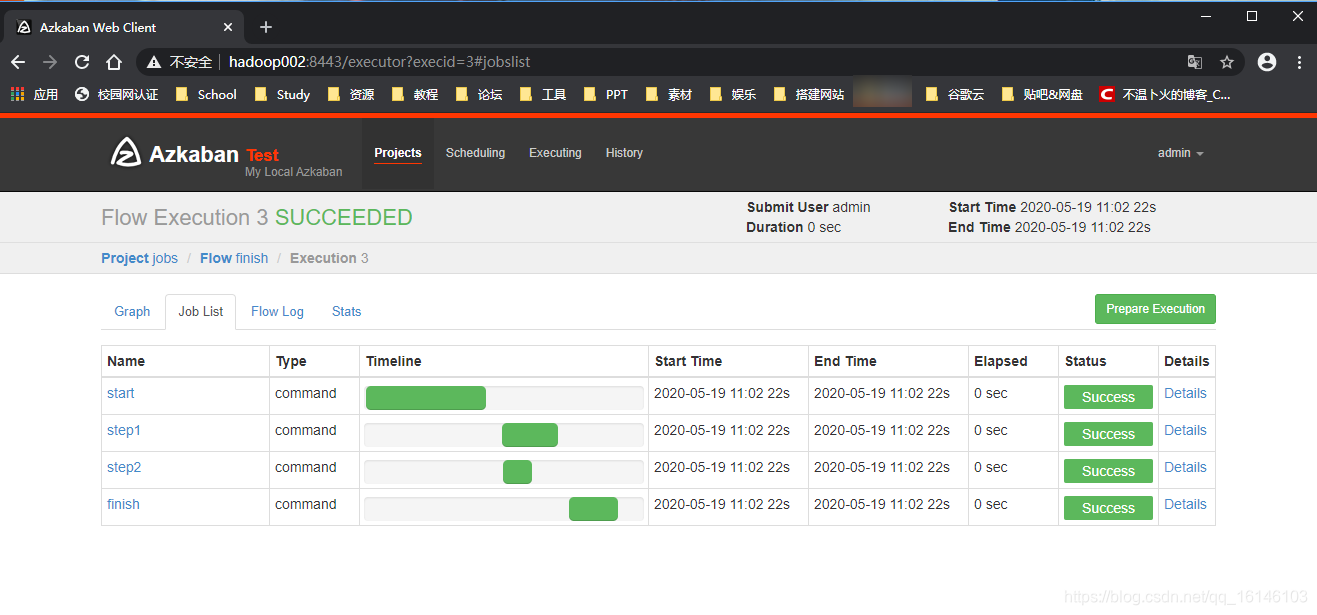Screen dimensions: 1317x615
Task: Open the step2 job link
Action: click(x=124, y=467)
